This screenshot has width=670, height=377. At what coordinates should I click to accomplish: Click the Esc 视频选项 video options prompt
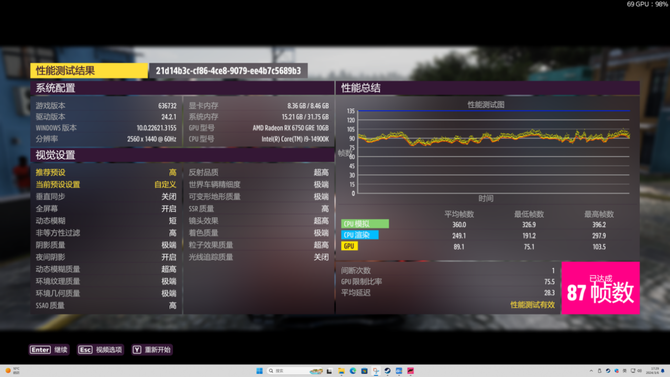coord(100,350)
